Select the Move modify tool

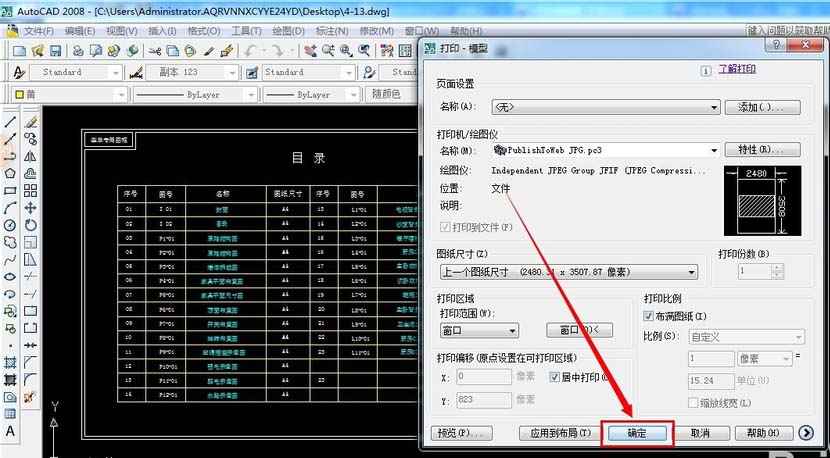tap(31, 208)
